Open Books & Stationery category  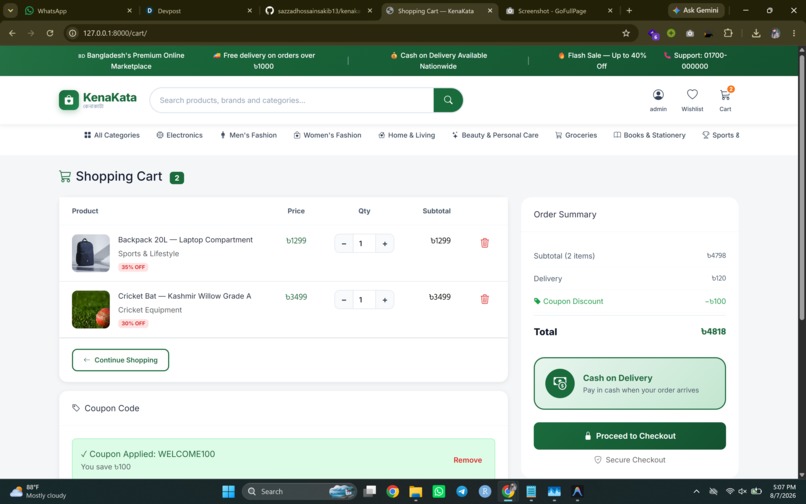point(649,135)
